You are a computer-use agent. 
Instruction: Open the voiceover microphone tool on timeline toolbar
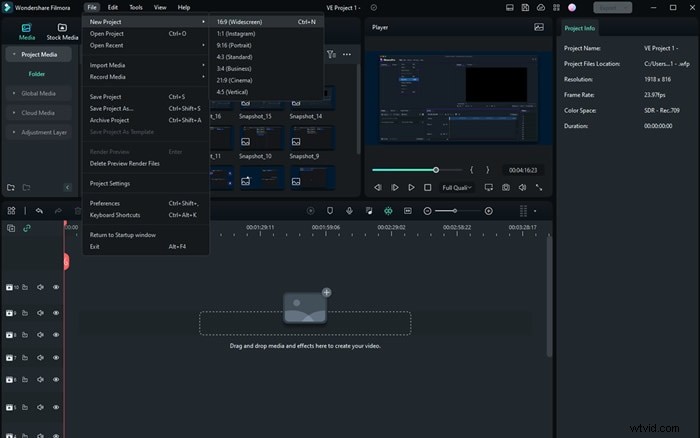(x=349, y=211)
